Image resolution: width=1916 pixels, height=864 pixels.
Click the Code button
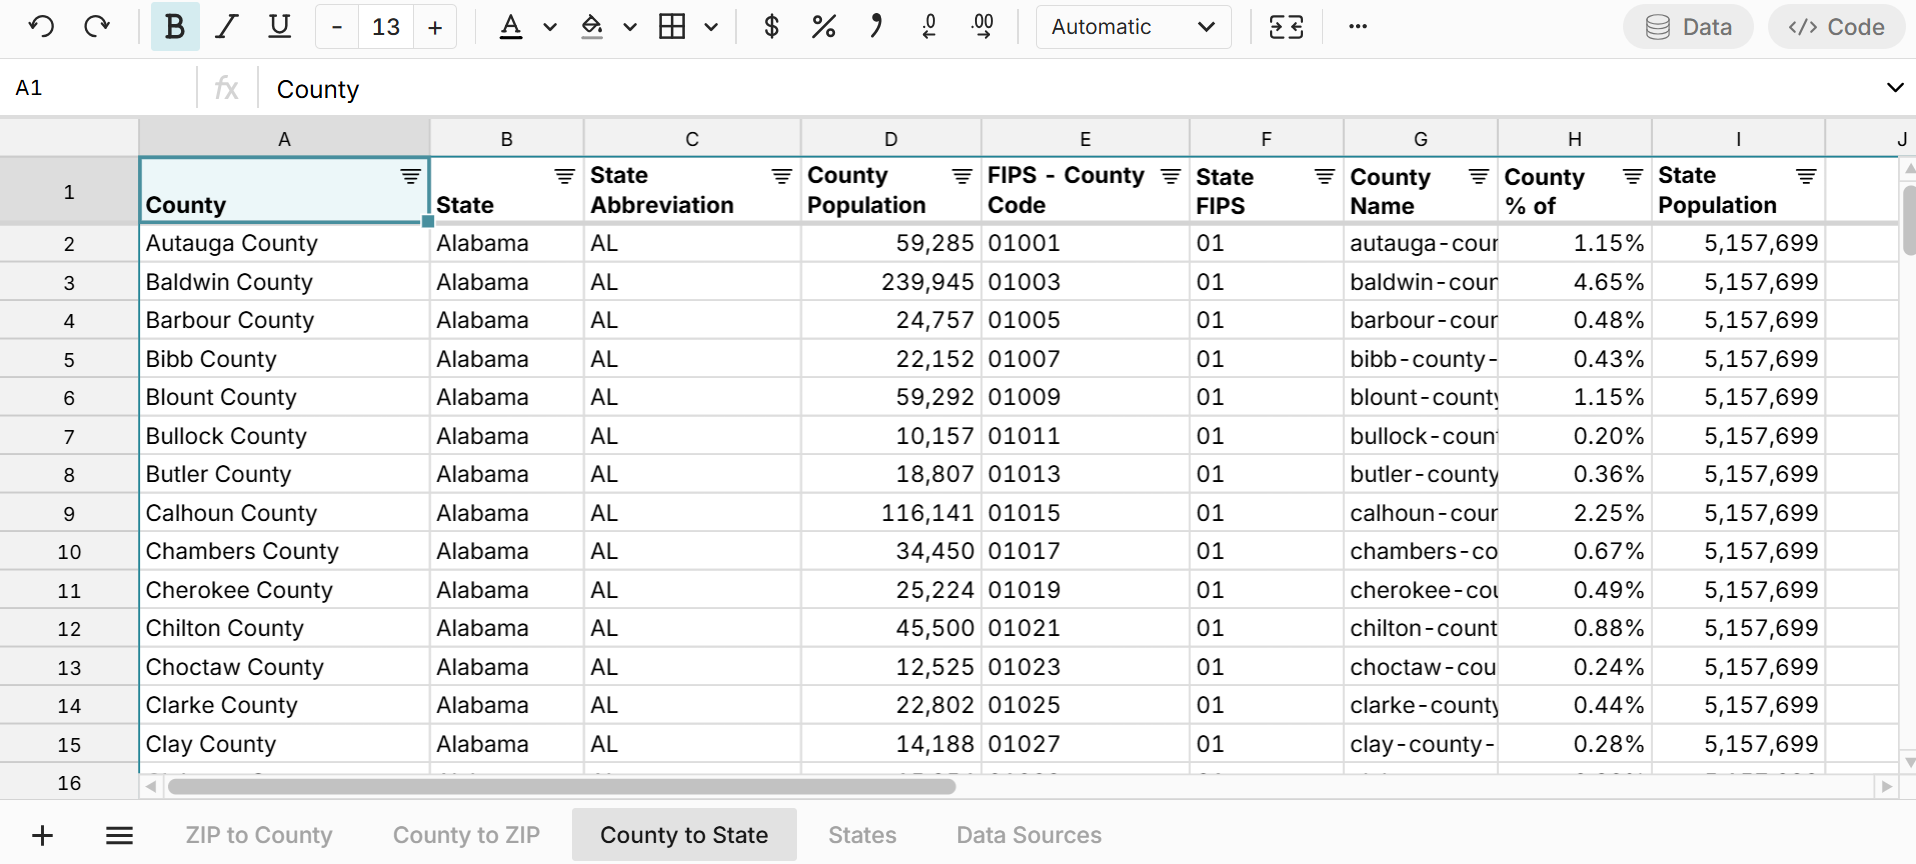pyautogui.click(x=1836, y=27)
